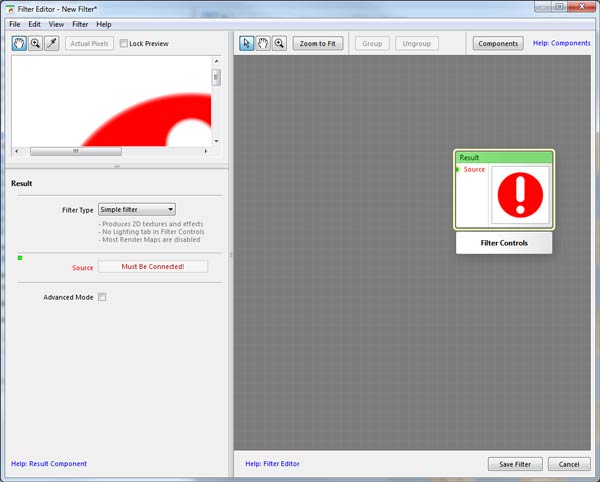
Task: Click the Cancel button
Action: click(569, 464)
